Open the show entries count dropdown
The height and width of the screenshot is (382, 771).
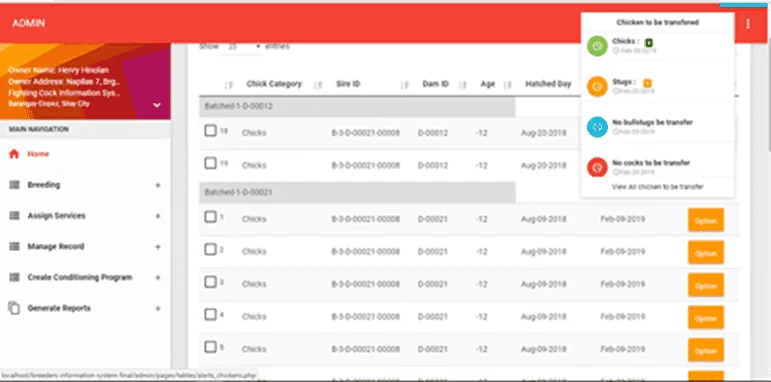[242, 47]
